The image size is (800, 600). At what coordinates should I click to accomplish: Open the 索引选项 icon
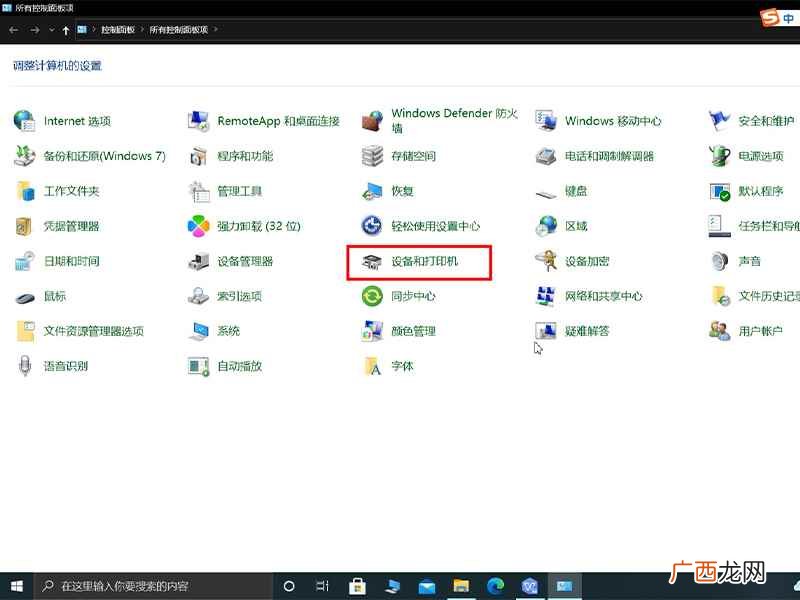click(198, 296)
